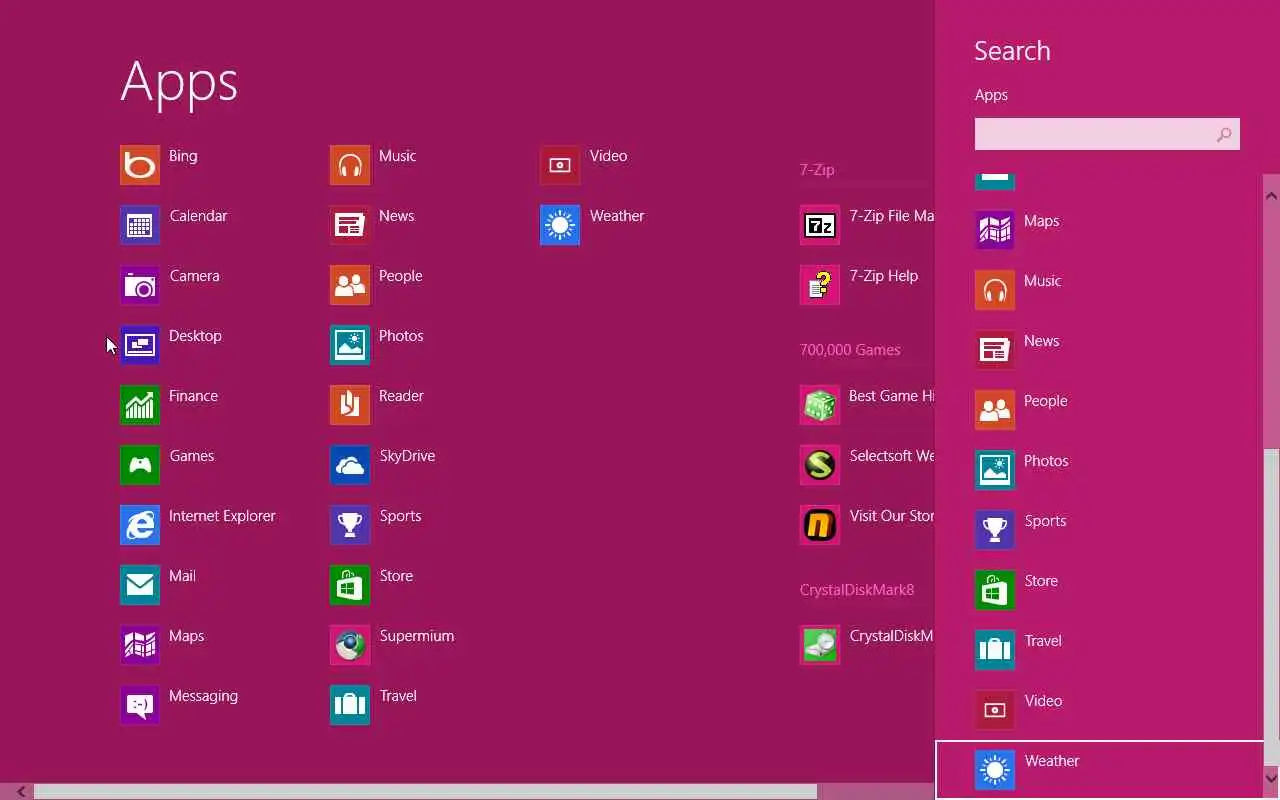
Task: Open the 7-Zip Help icon
Action: (x=820, y=285)
